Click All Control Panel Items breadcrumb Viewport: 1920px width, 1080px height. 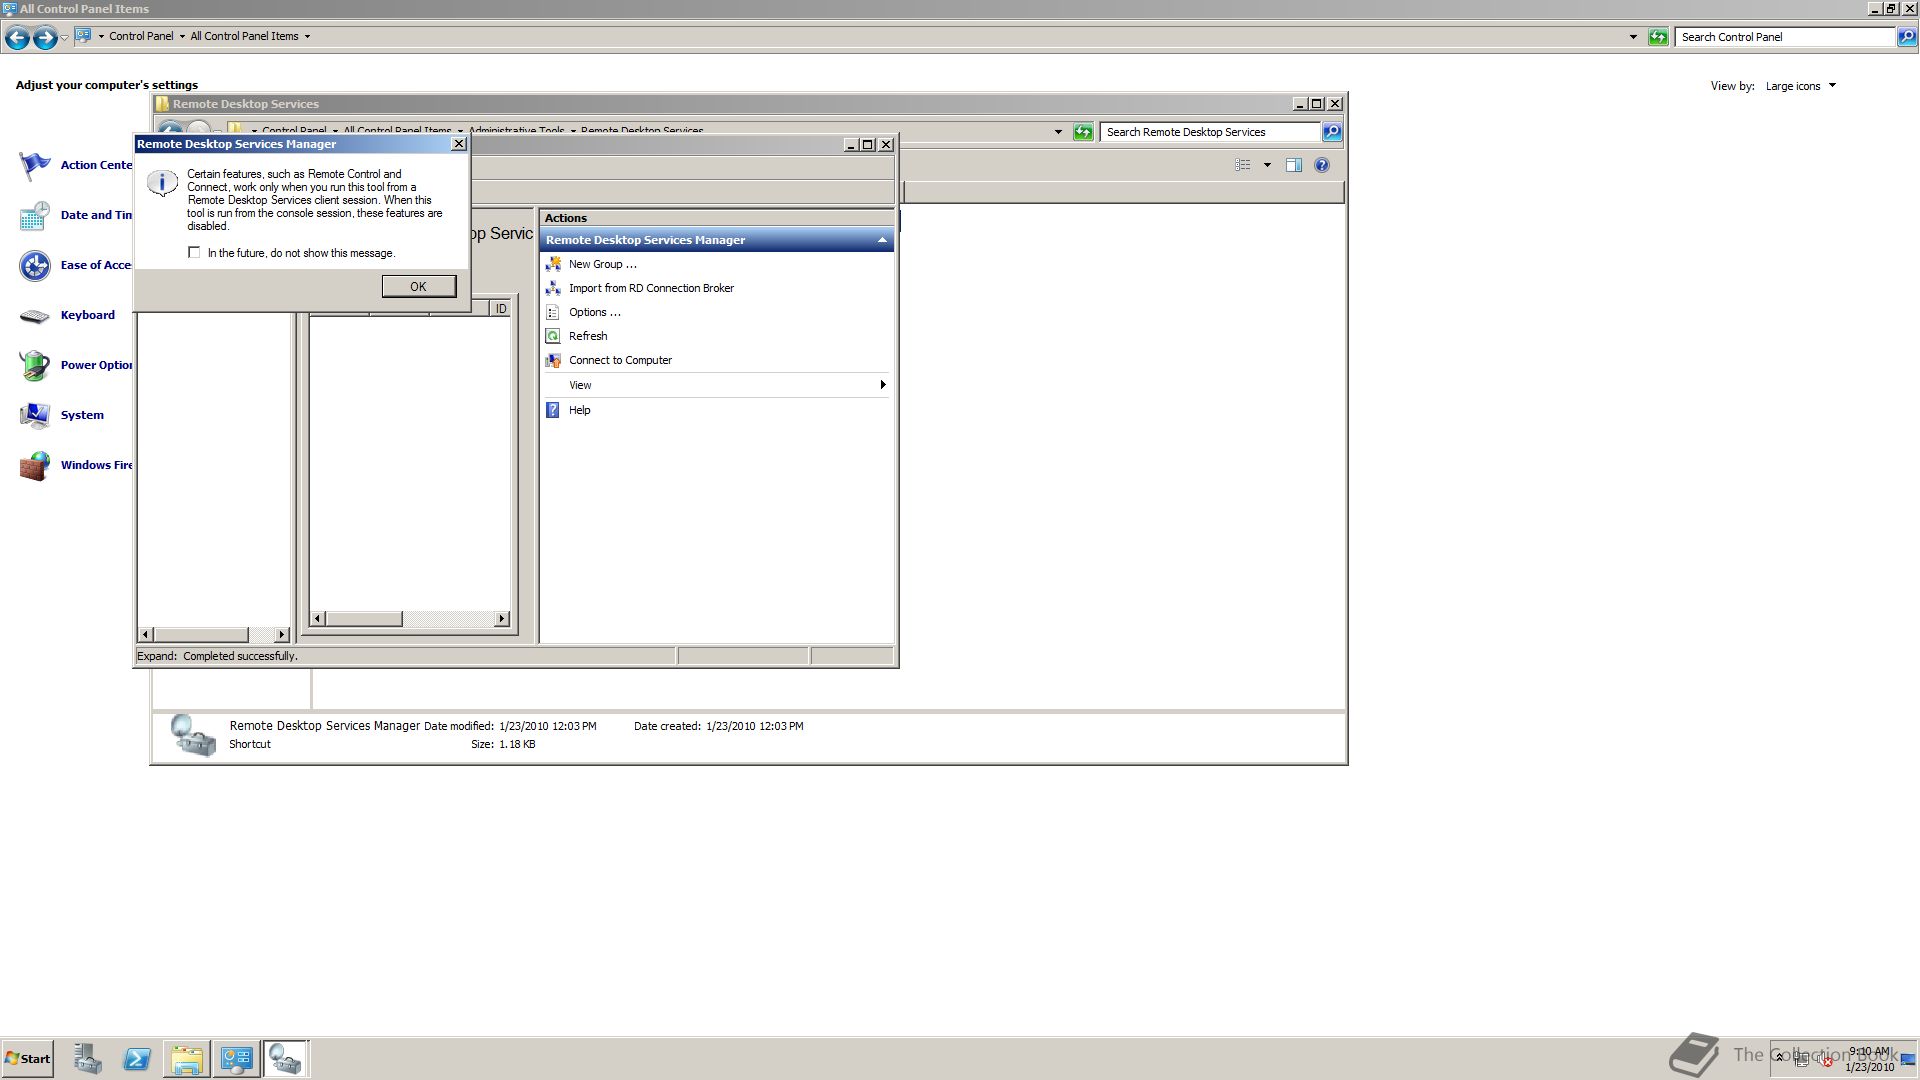244,36
